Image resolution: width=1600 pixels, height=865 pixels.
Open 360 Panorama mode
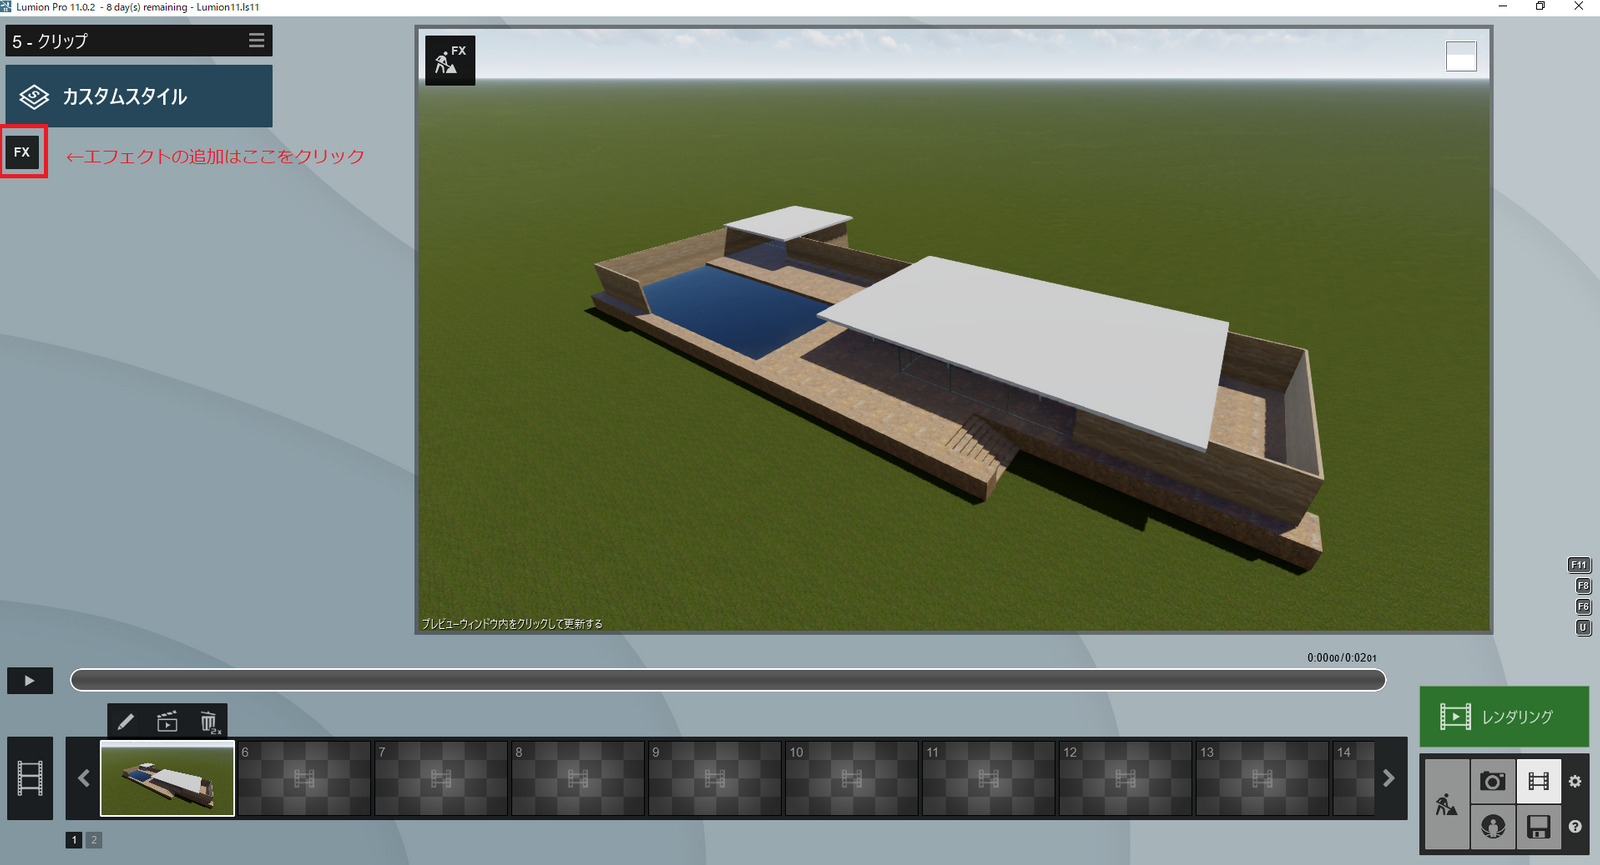point(1493,827)
